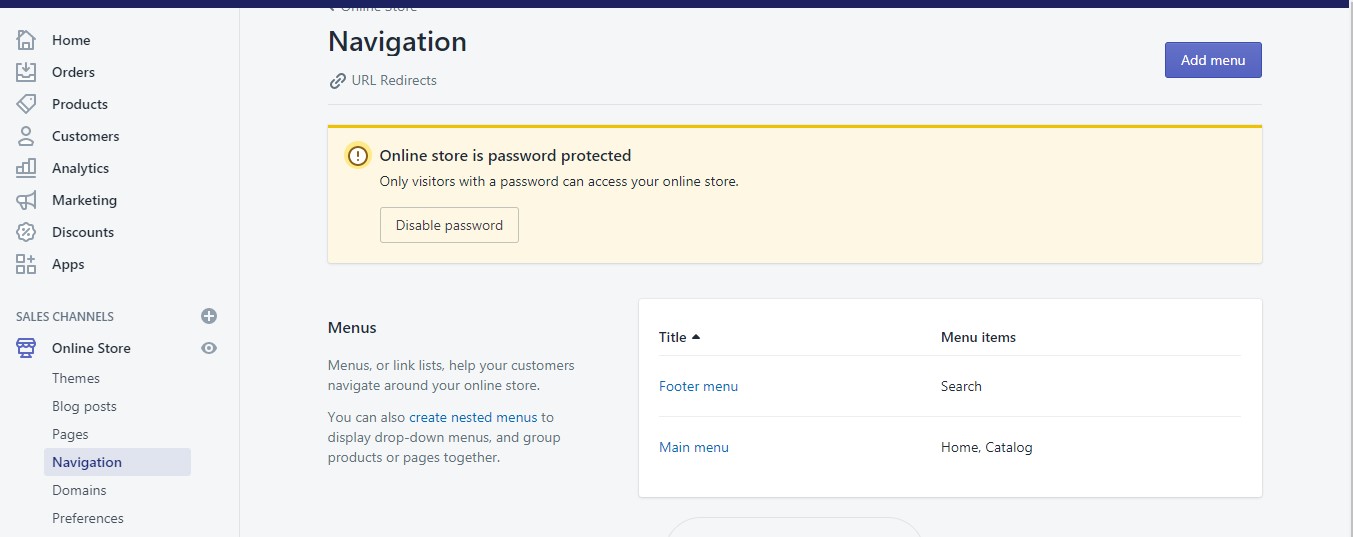Image resolution: width=1353 pixels, height=537 pixels.
Task: Open Themes under Online Store
Action: pyautogui.click(x=76, y=378)
